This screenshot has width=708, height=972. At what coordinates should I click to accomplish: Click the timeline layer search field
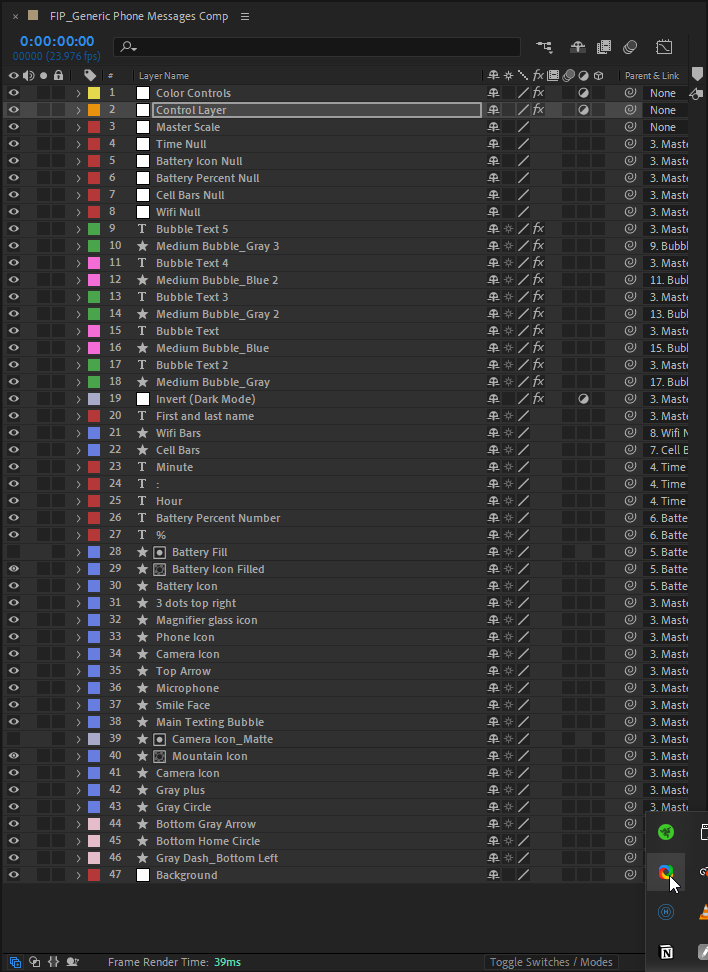(x=317, y=46)
